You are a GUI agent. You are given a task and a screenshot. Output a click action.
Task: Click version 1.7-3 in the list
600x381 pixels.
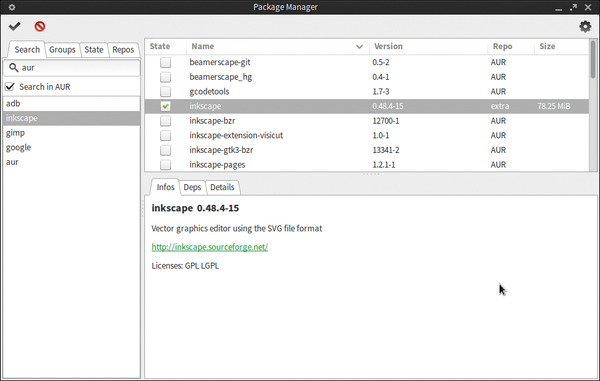382,91
